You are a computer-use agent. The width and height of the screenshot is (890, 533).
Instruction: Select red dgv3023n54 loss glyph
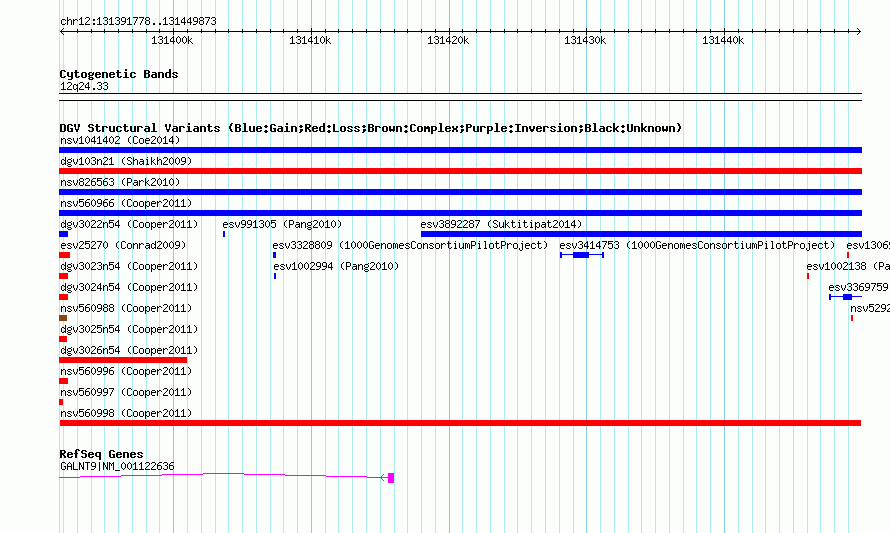pyautogui.click(x=64, y=276)
